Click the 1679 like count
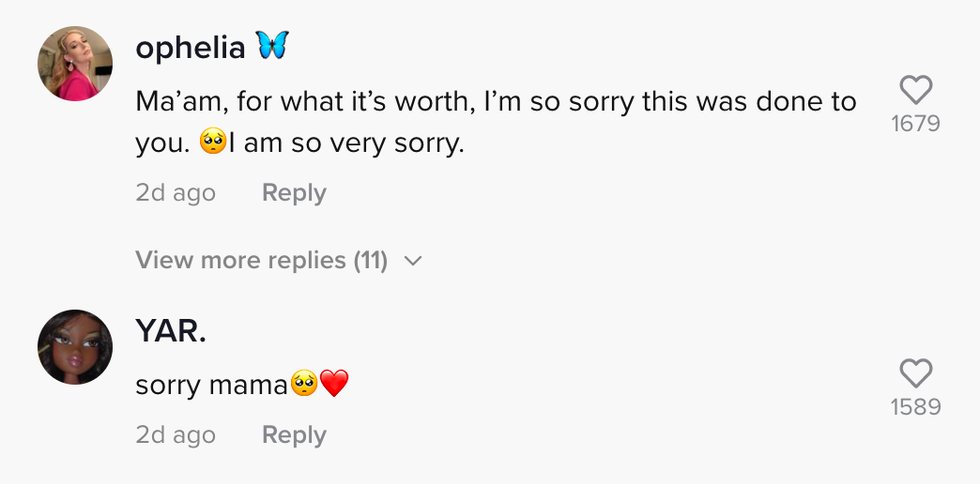 tap(915, 125)
